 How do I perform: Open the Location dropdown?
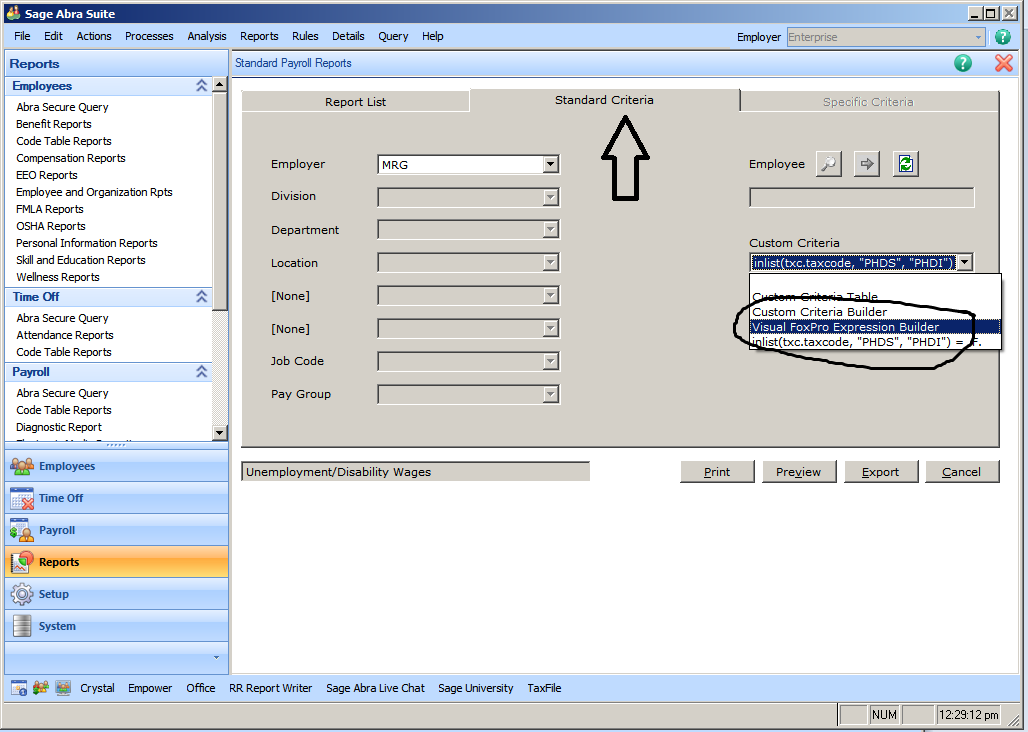pyautogui.click(x=551, y=263)
